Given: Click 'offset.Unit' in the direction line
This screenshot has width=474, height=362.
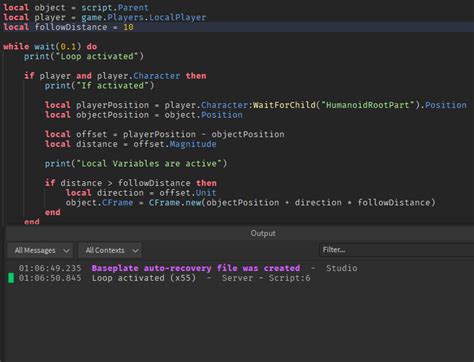Looking at the screenshot, I should pyautogui.click(x=188, y=193).
